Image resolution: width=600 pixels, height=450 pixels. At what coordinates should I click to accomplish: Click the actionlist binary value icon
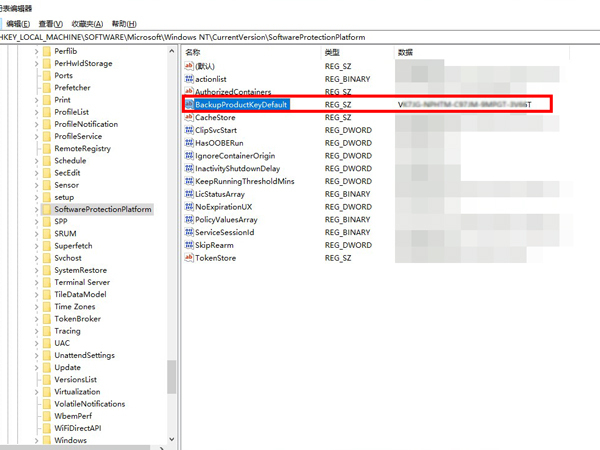[189, 78]
